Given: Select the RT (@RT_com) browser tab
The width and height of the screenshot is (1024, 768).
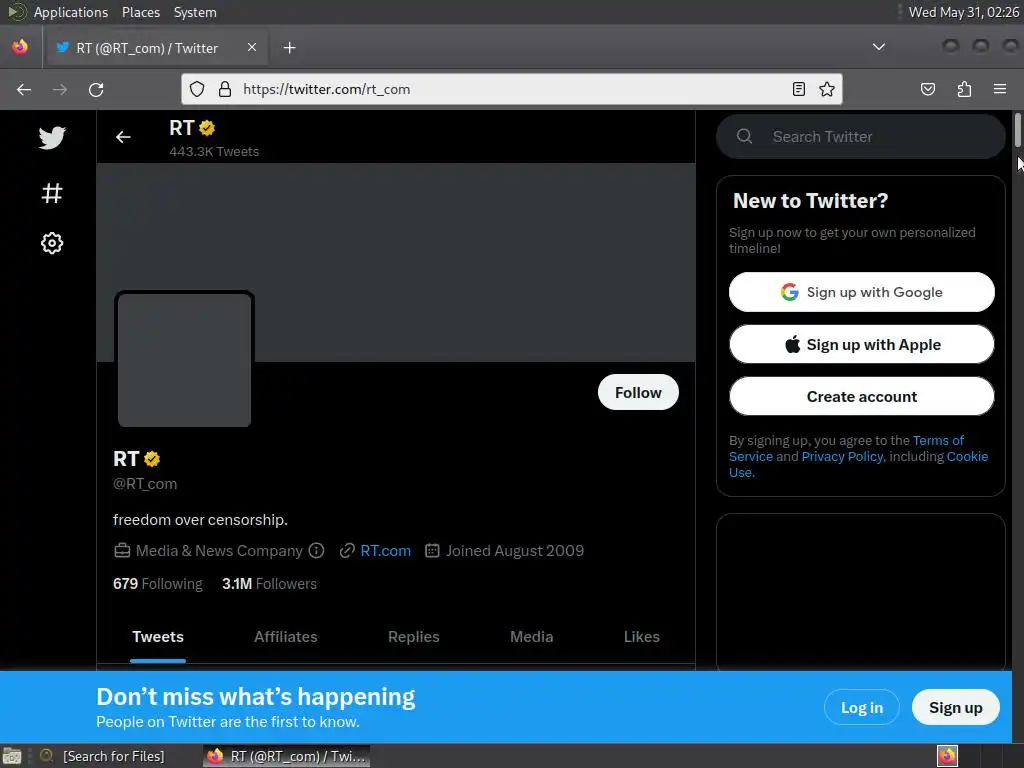Looking at the screenshot, I should [157, 48].
